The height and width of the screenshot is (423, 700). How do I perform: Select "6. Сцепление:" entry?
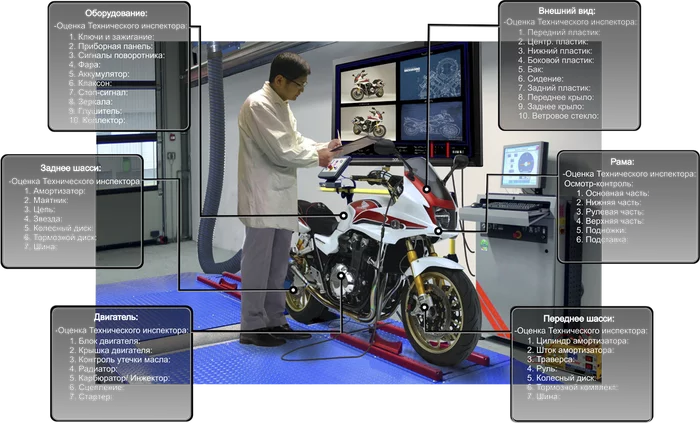point(97,387)
